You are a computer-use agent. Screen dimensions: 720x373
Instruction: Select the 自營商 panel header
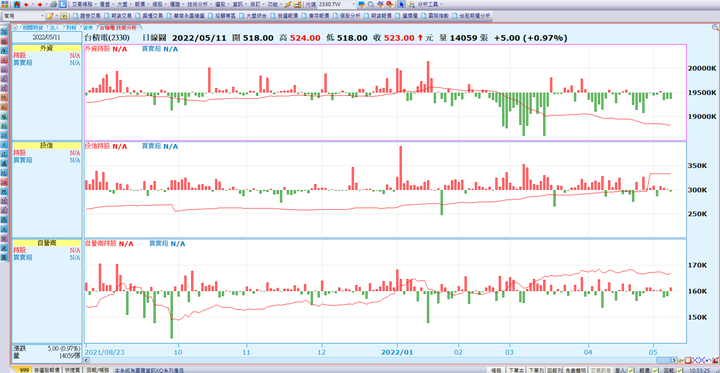(x=46, y=242)
